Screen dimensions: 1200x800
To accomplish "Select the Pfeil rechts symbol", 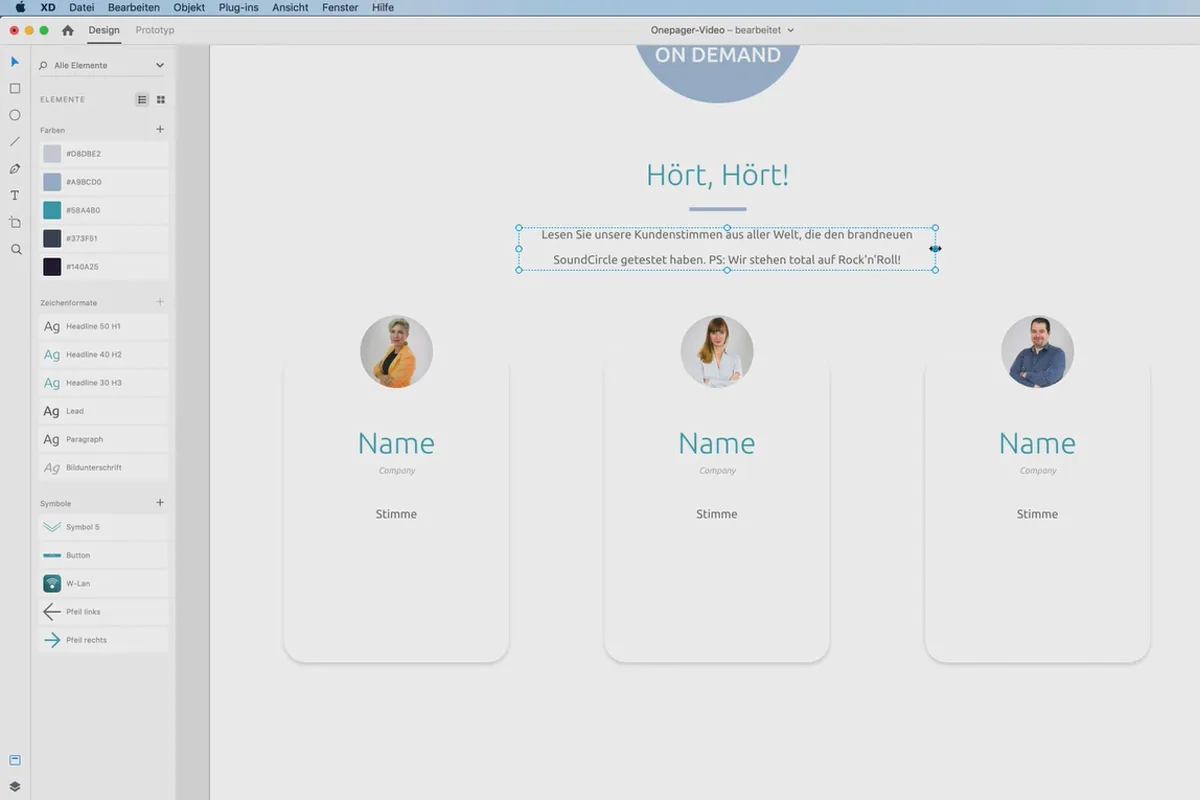I will pos(104,640).
